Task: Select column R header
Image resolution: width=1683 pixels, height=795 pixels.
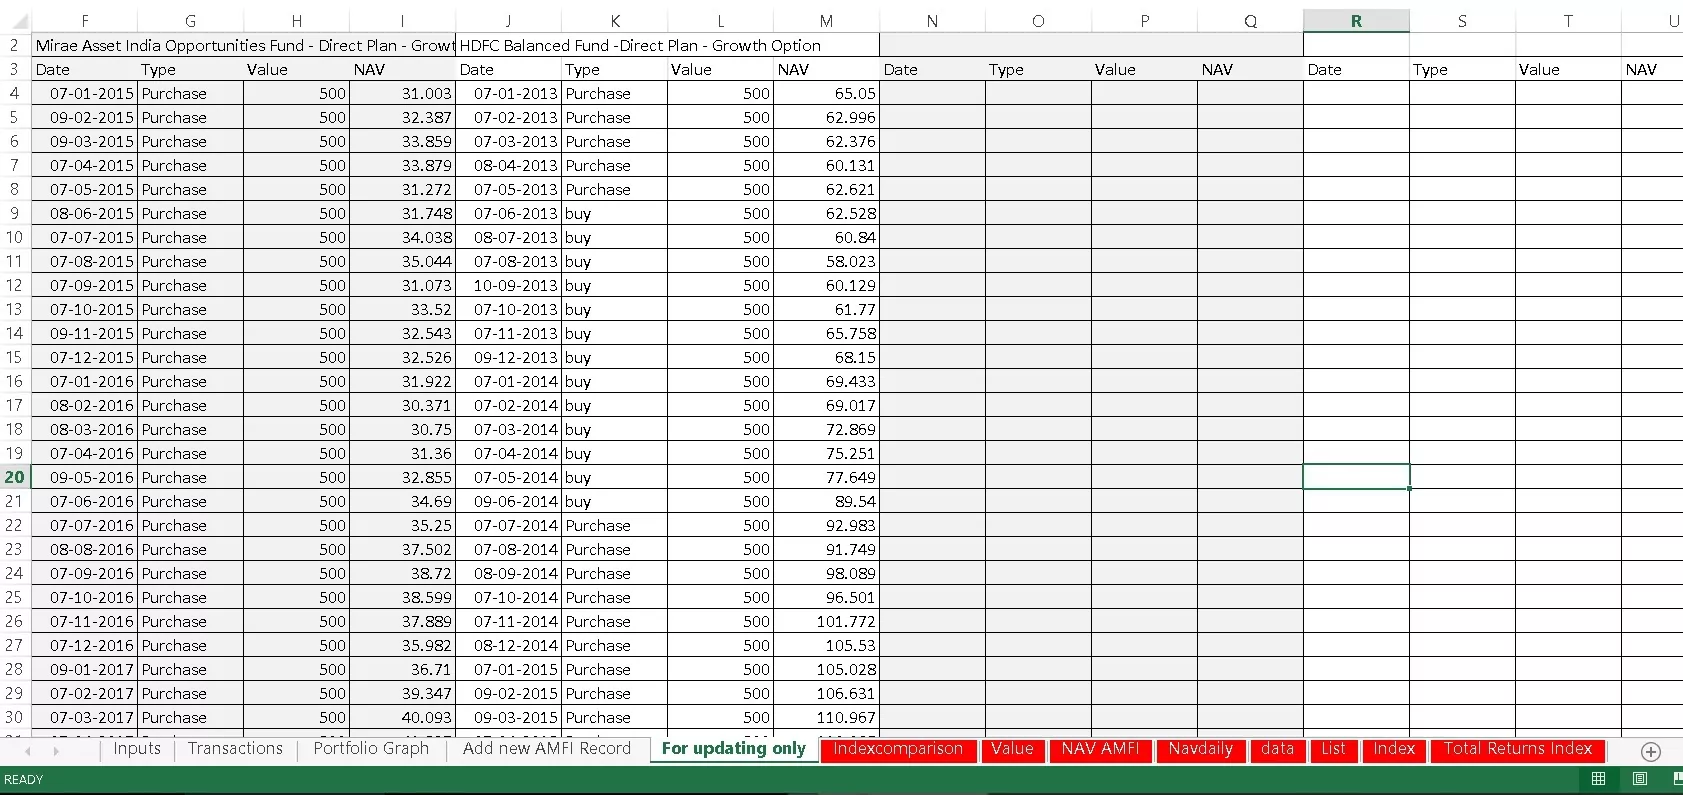Action: click(1356, 21)
